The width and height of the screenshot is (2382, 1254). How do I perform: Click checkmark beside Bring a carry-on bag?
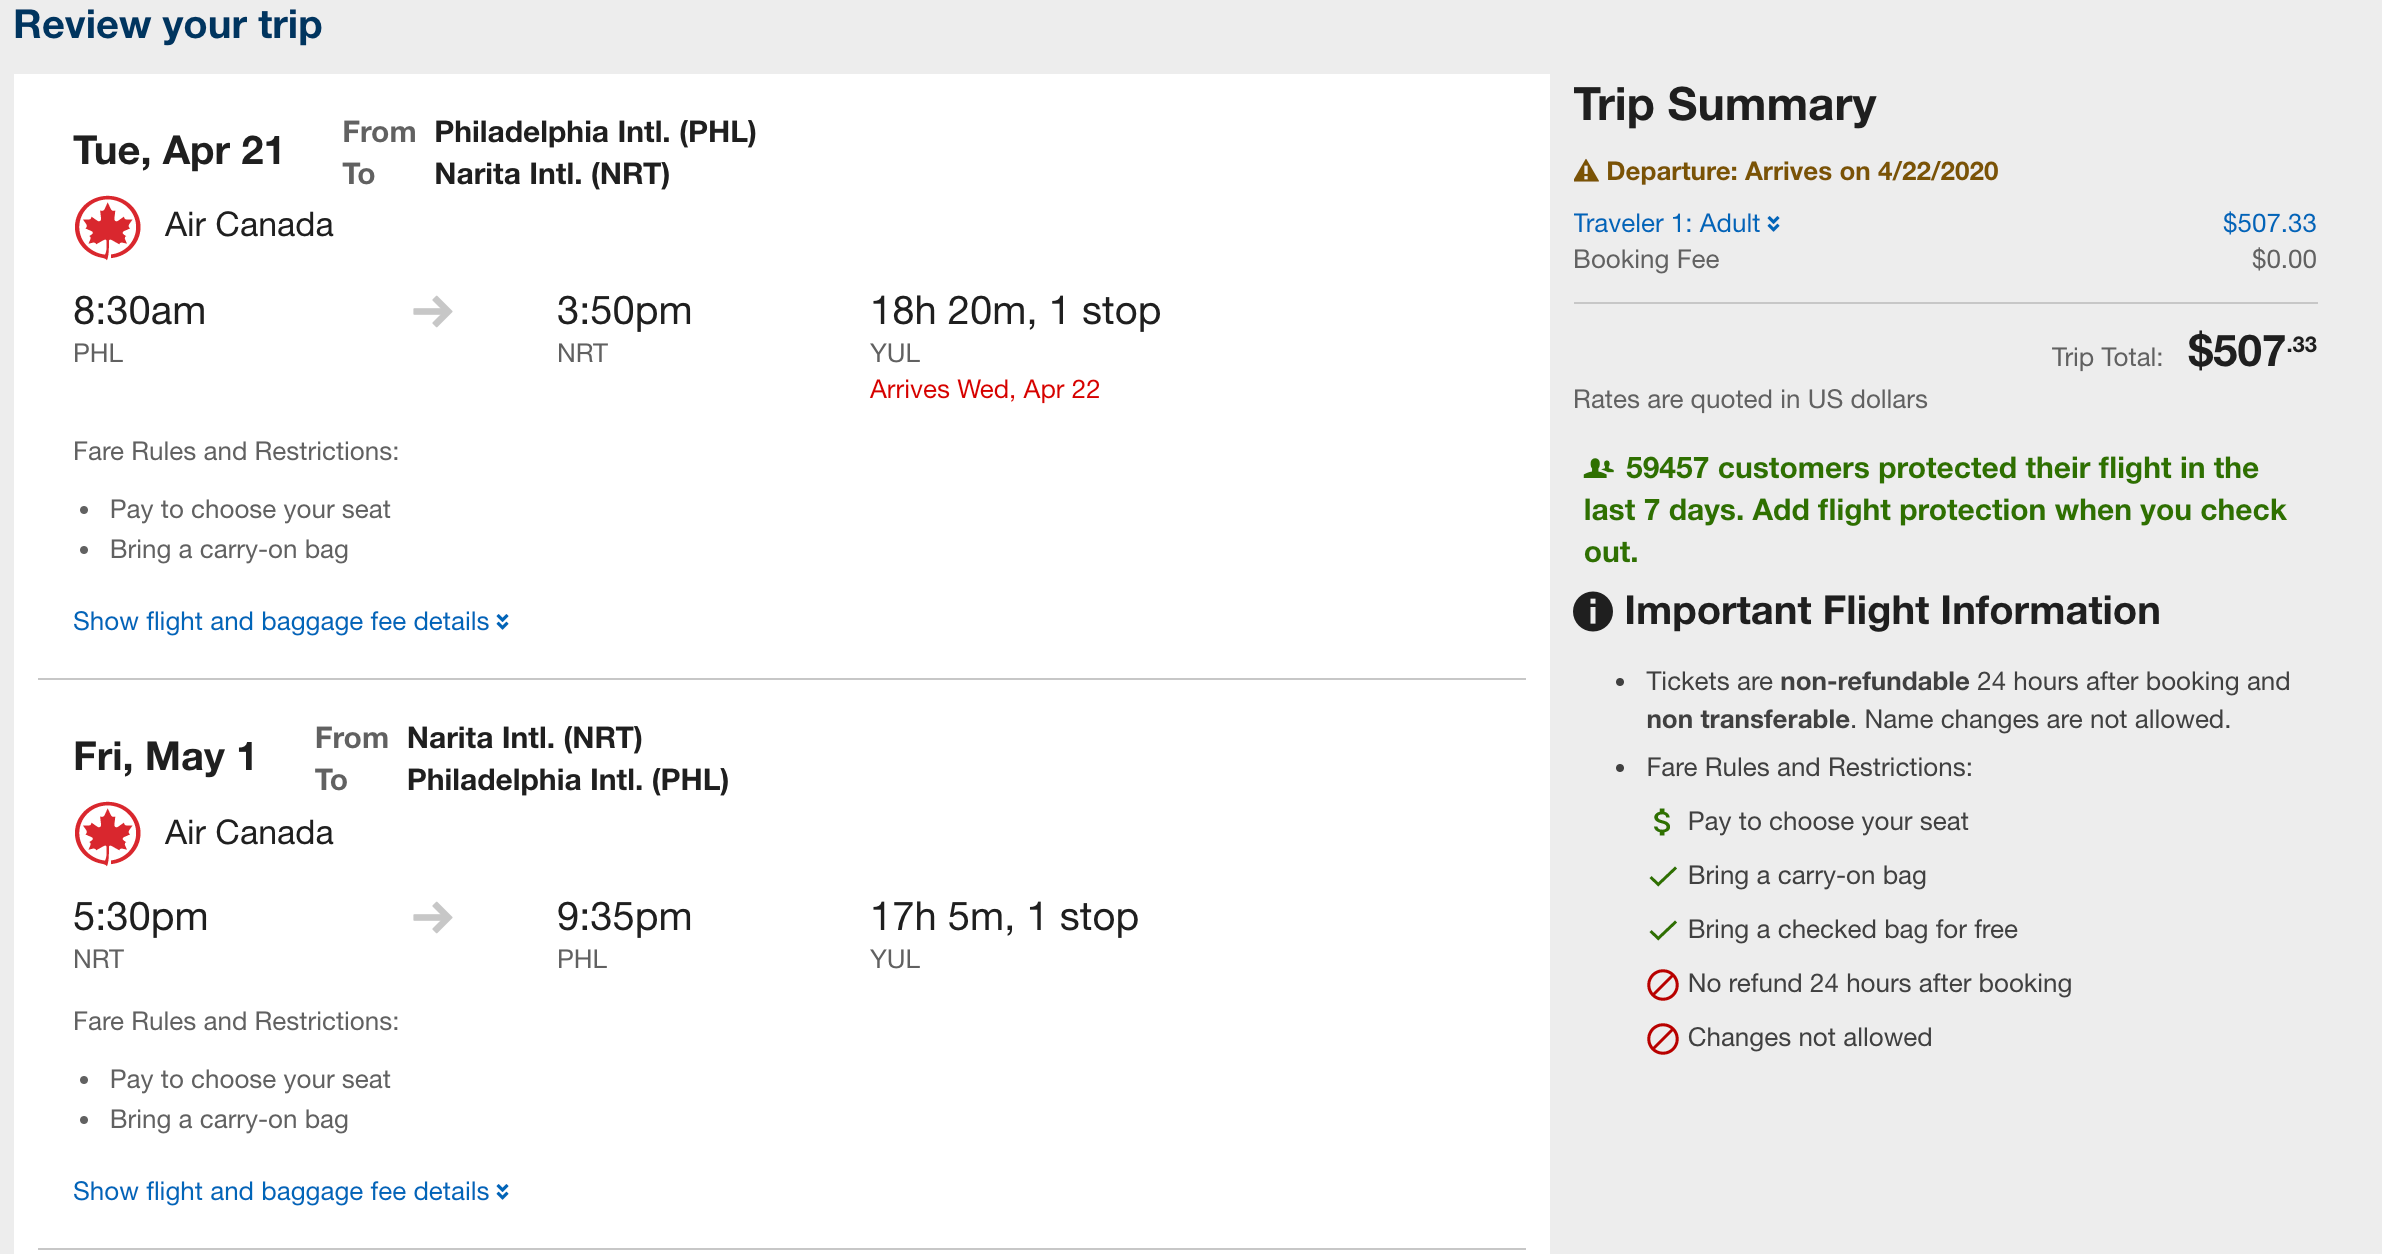tap(1662, 877)
